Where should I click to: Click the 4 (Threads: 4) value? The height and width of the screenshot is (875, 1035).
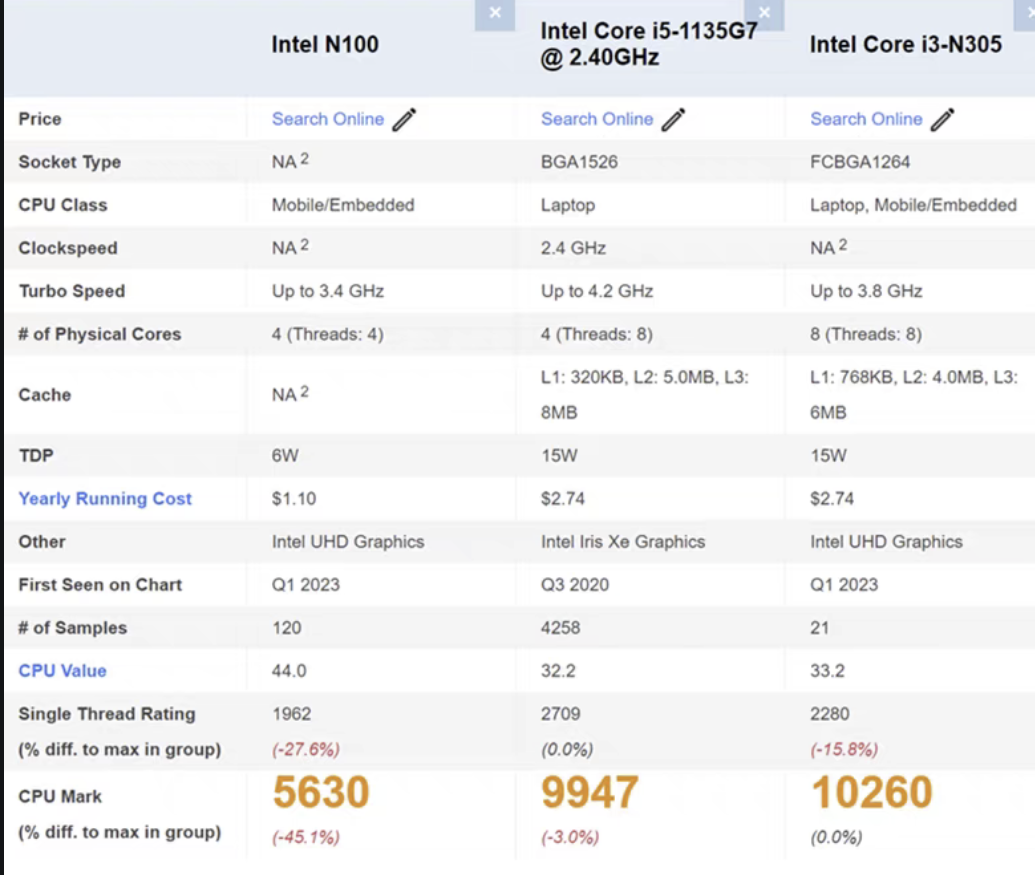(327, 334)
